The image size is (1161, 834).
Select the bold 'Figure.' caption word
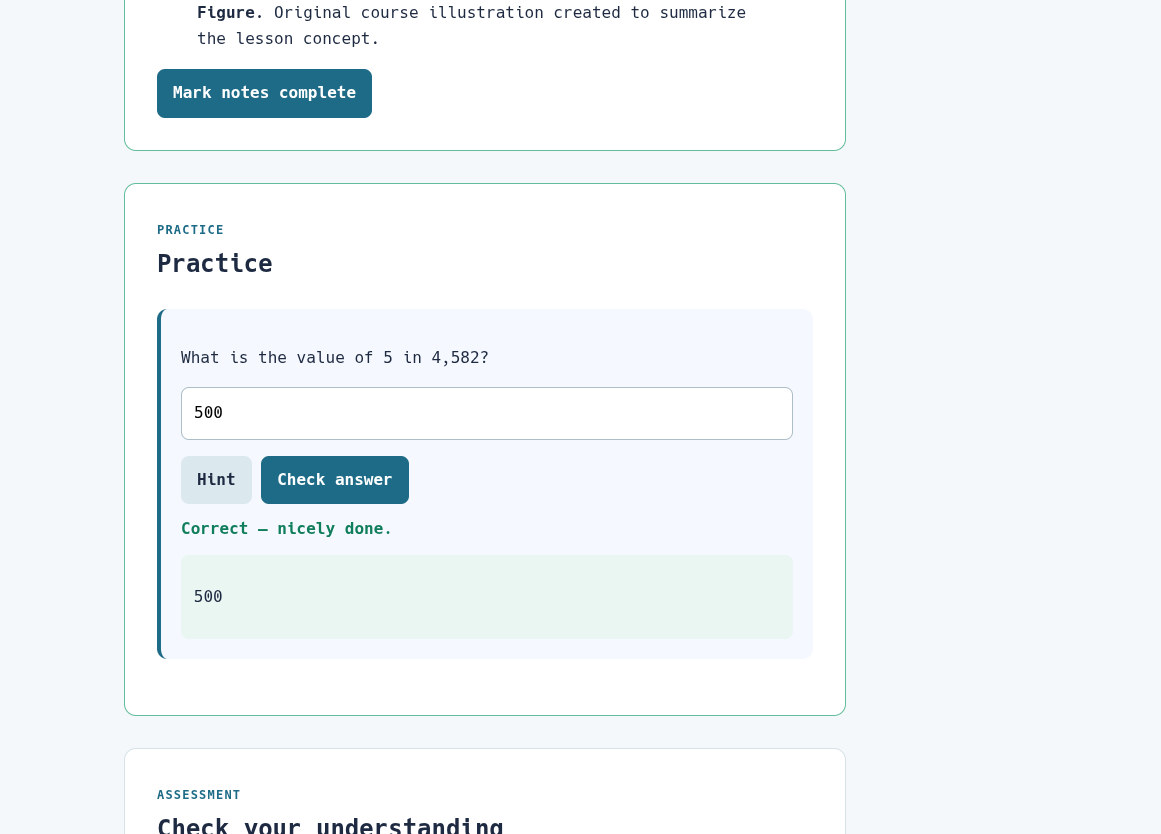pyautogui.click(x=230, y=13)
